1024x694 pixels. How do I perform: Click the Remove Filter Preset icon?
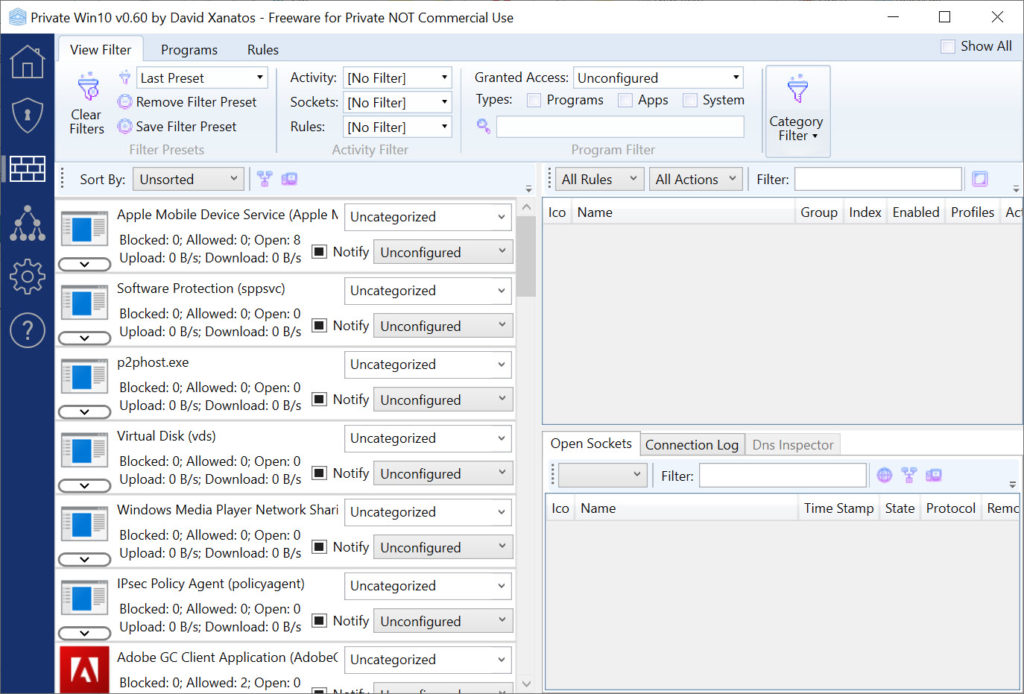[125, 102]
